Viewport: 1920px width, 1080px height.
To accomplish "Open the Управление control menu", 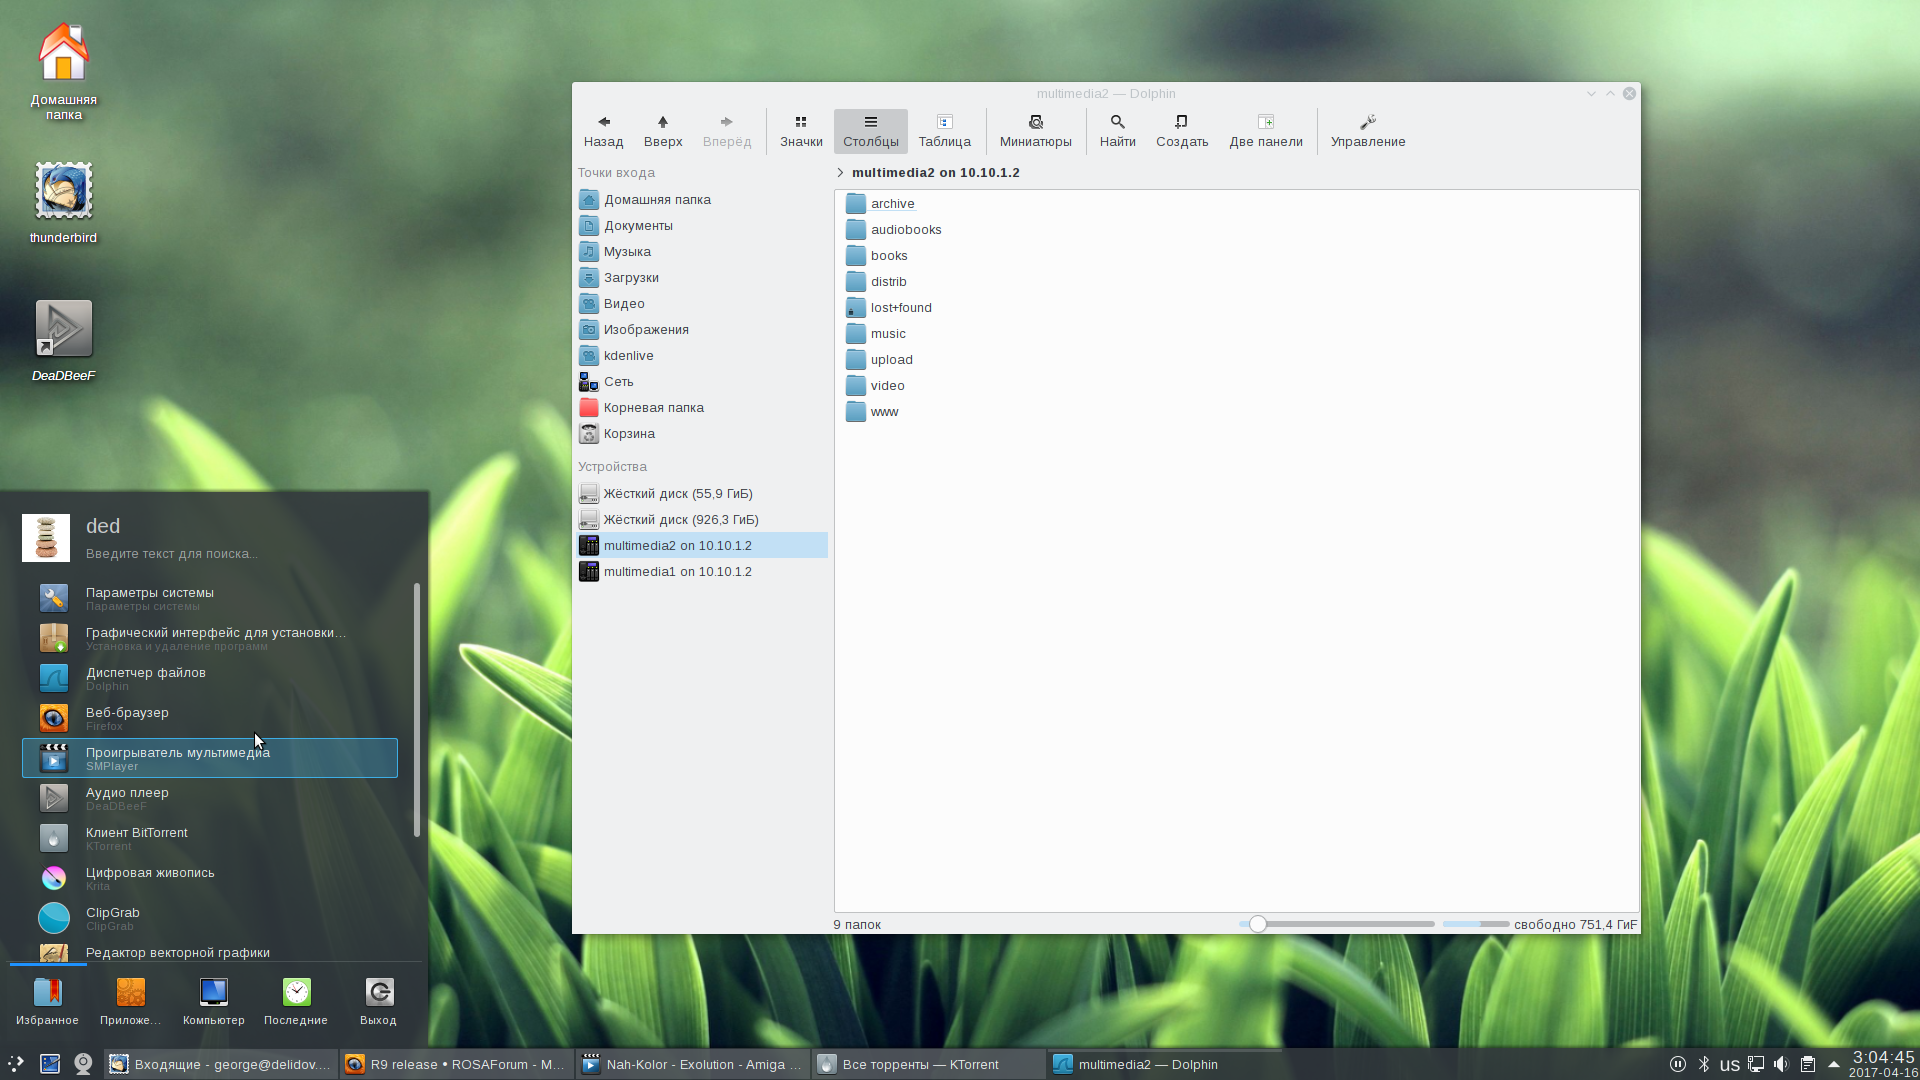I will (1367, 130).
